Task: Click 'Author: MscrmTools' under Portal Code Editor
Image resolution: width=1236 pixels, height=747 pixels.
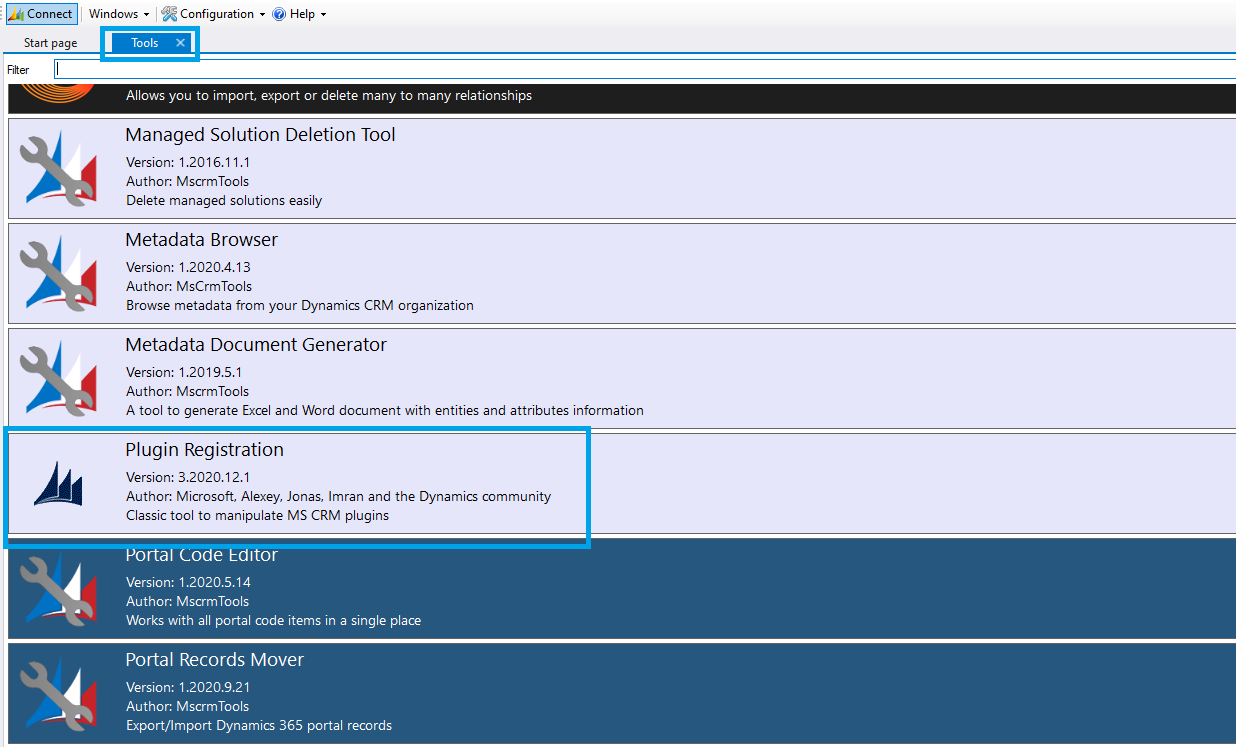Action: point(188,601)
